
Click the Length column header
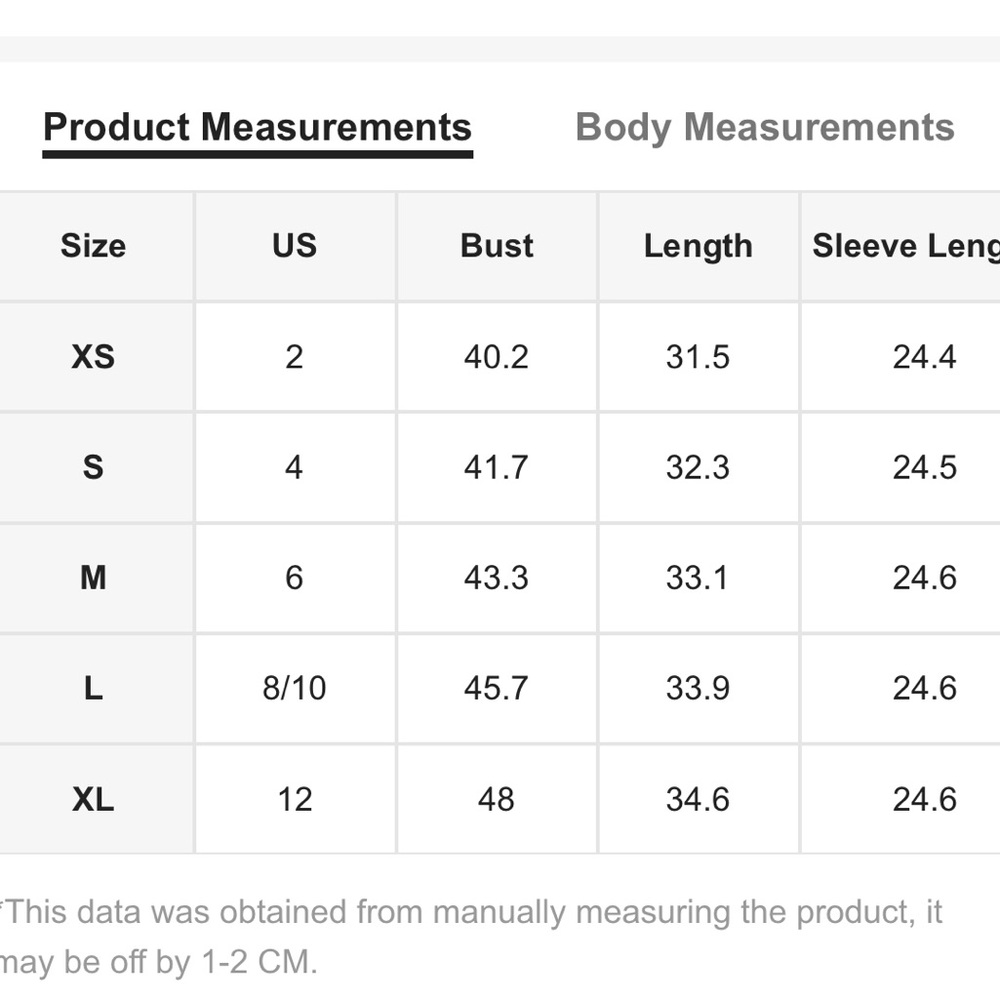[x=698, y=246]
